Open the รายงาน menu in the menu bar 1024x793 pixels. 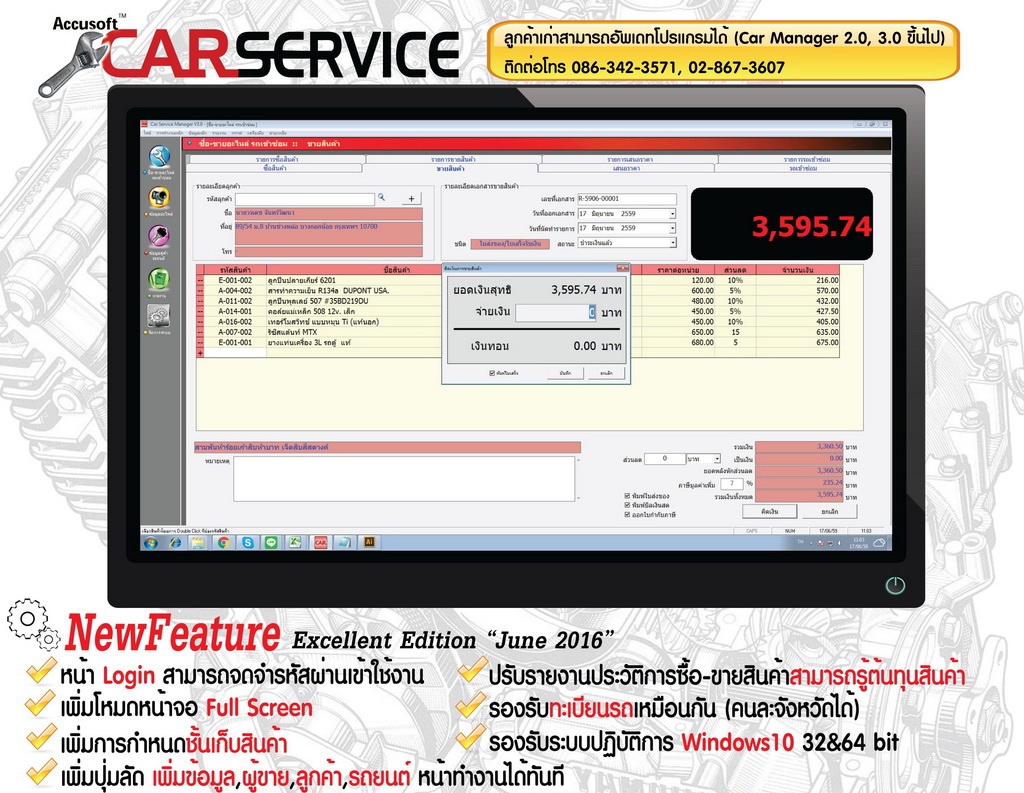click(x=219, y=133)
